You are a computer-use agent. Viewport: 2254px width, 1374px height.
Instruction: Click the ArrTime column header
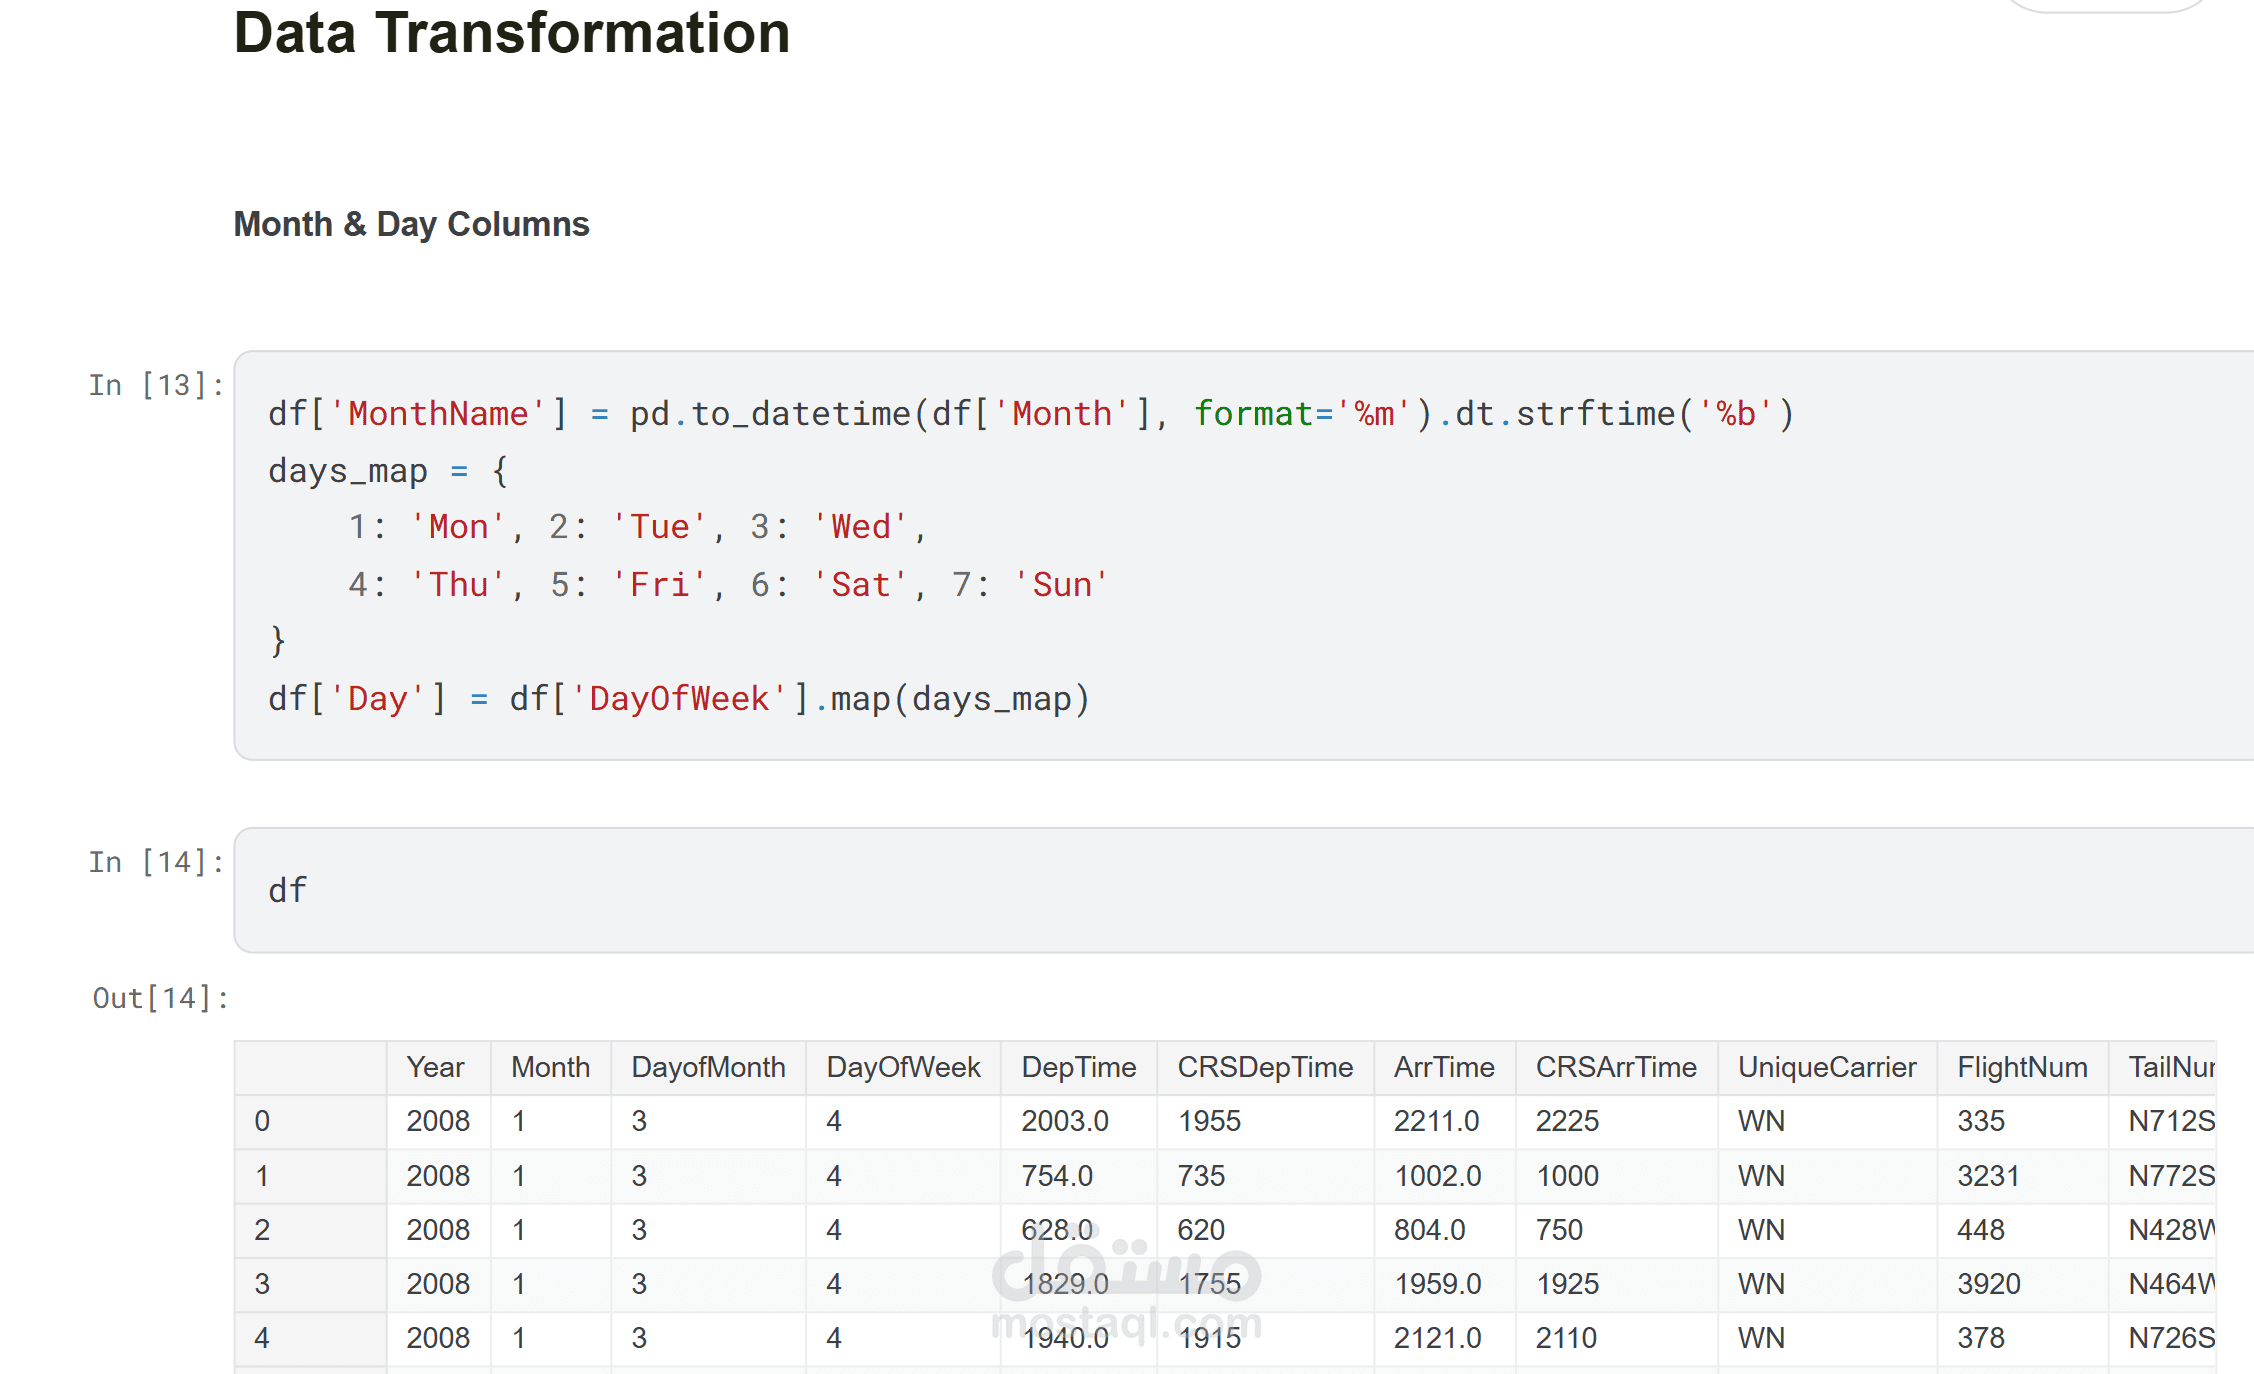tap(1444, 1067)
